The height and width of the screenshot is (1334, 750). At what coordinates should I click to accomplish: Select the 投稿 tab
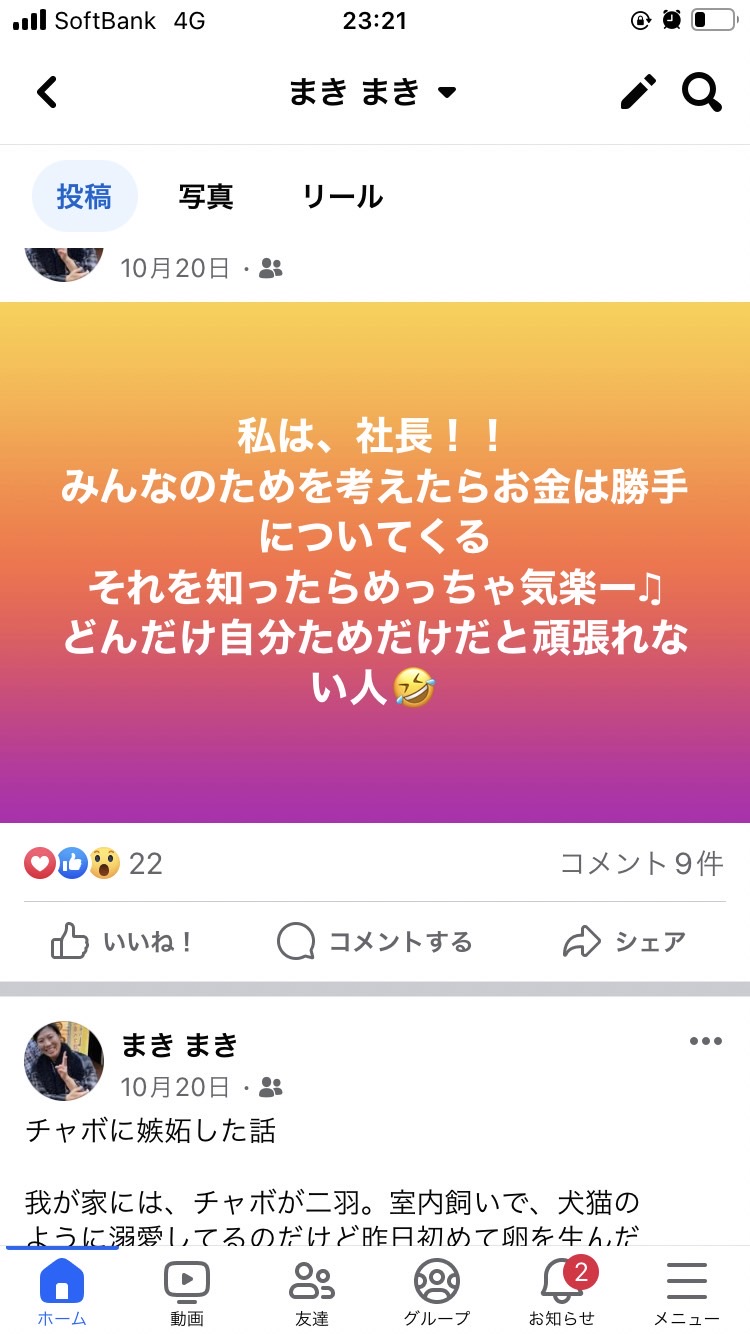84,196
